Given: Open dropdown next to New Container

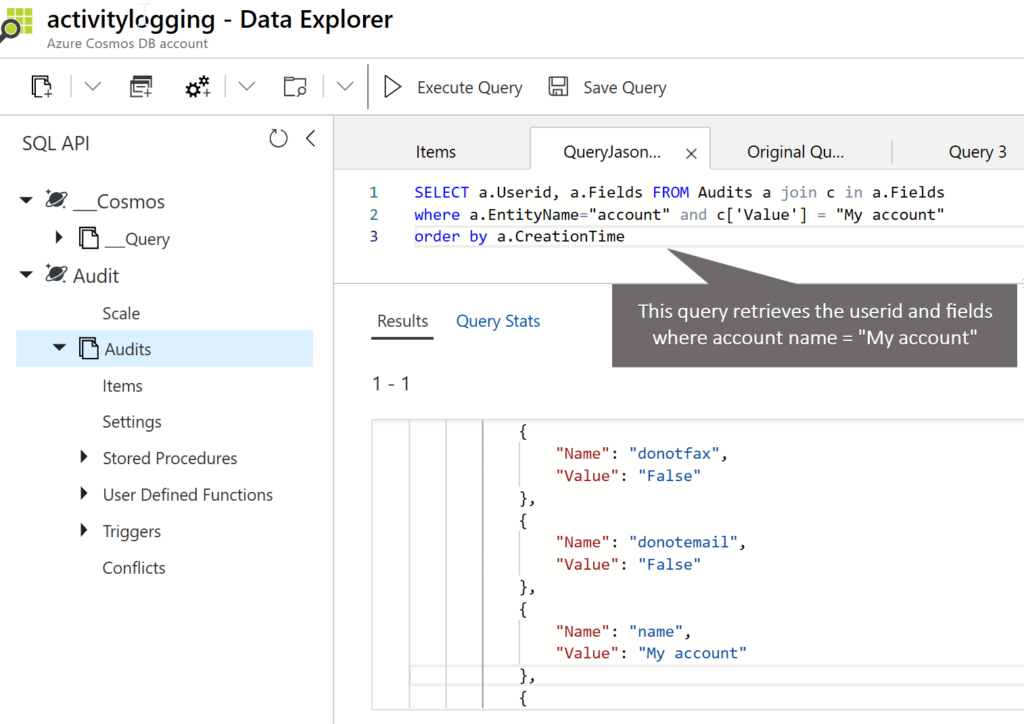Looking at the screenshot, I should pos(92,87).
